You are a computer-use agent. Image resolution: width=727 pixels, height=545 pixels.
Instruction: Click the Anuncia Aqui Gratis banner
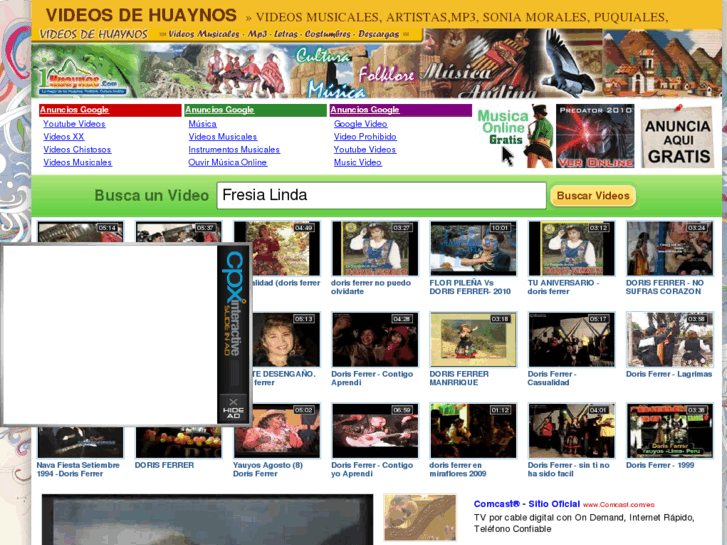tap(678, 136)
